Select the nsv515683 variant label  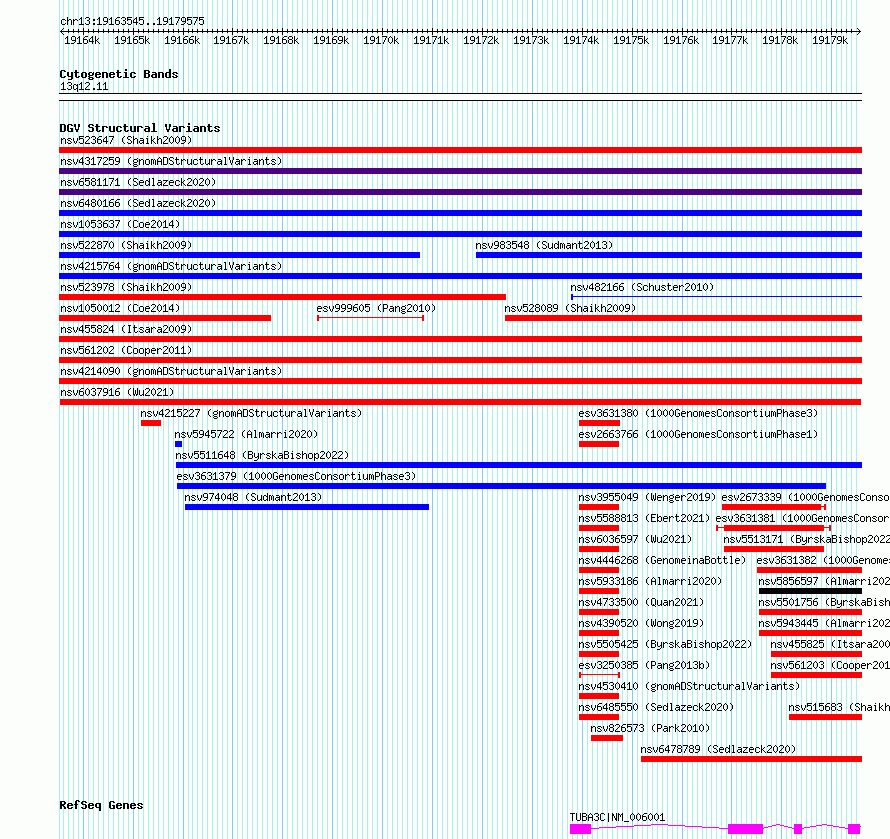pos(839,707)
